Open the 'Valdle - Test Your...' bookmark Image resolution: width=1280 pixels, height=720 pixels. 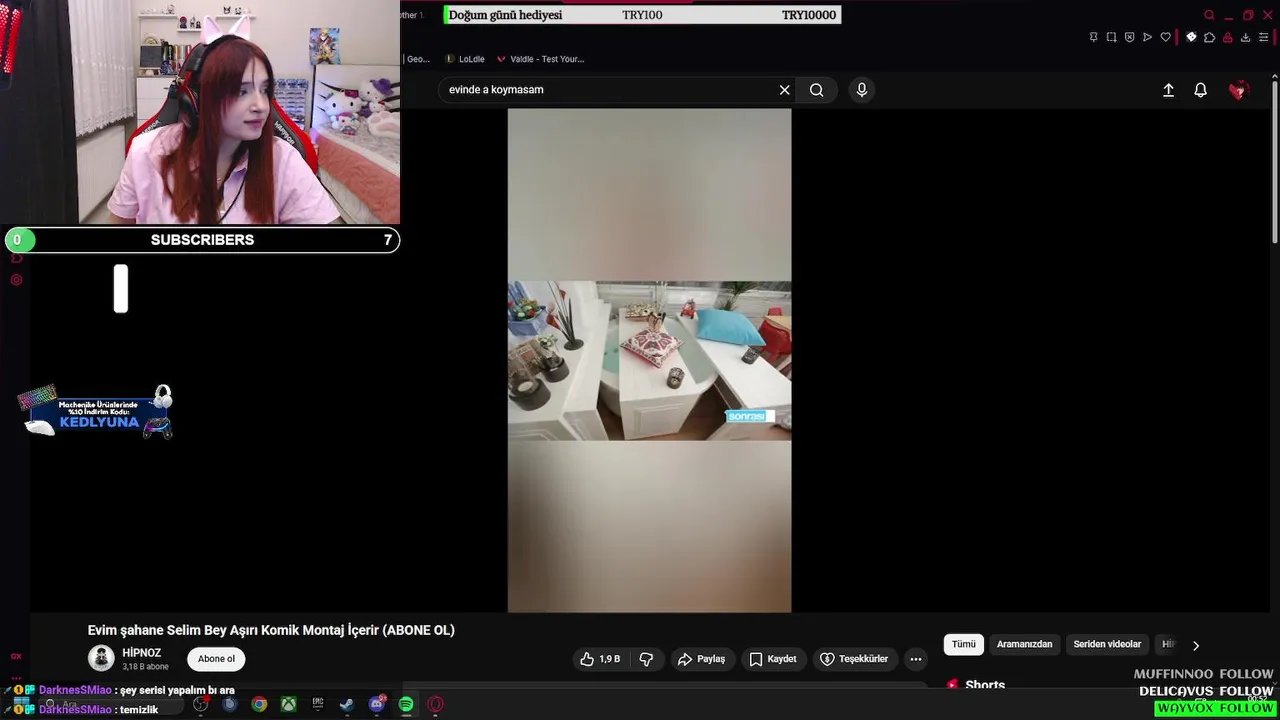(x=540, y=59)
